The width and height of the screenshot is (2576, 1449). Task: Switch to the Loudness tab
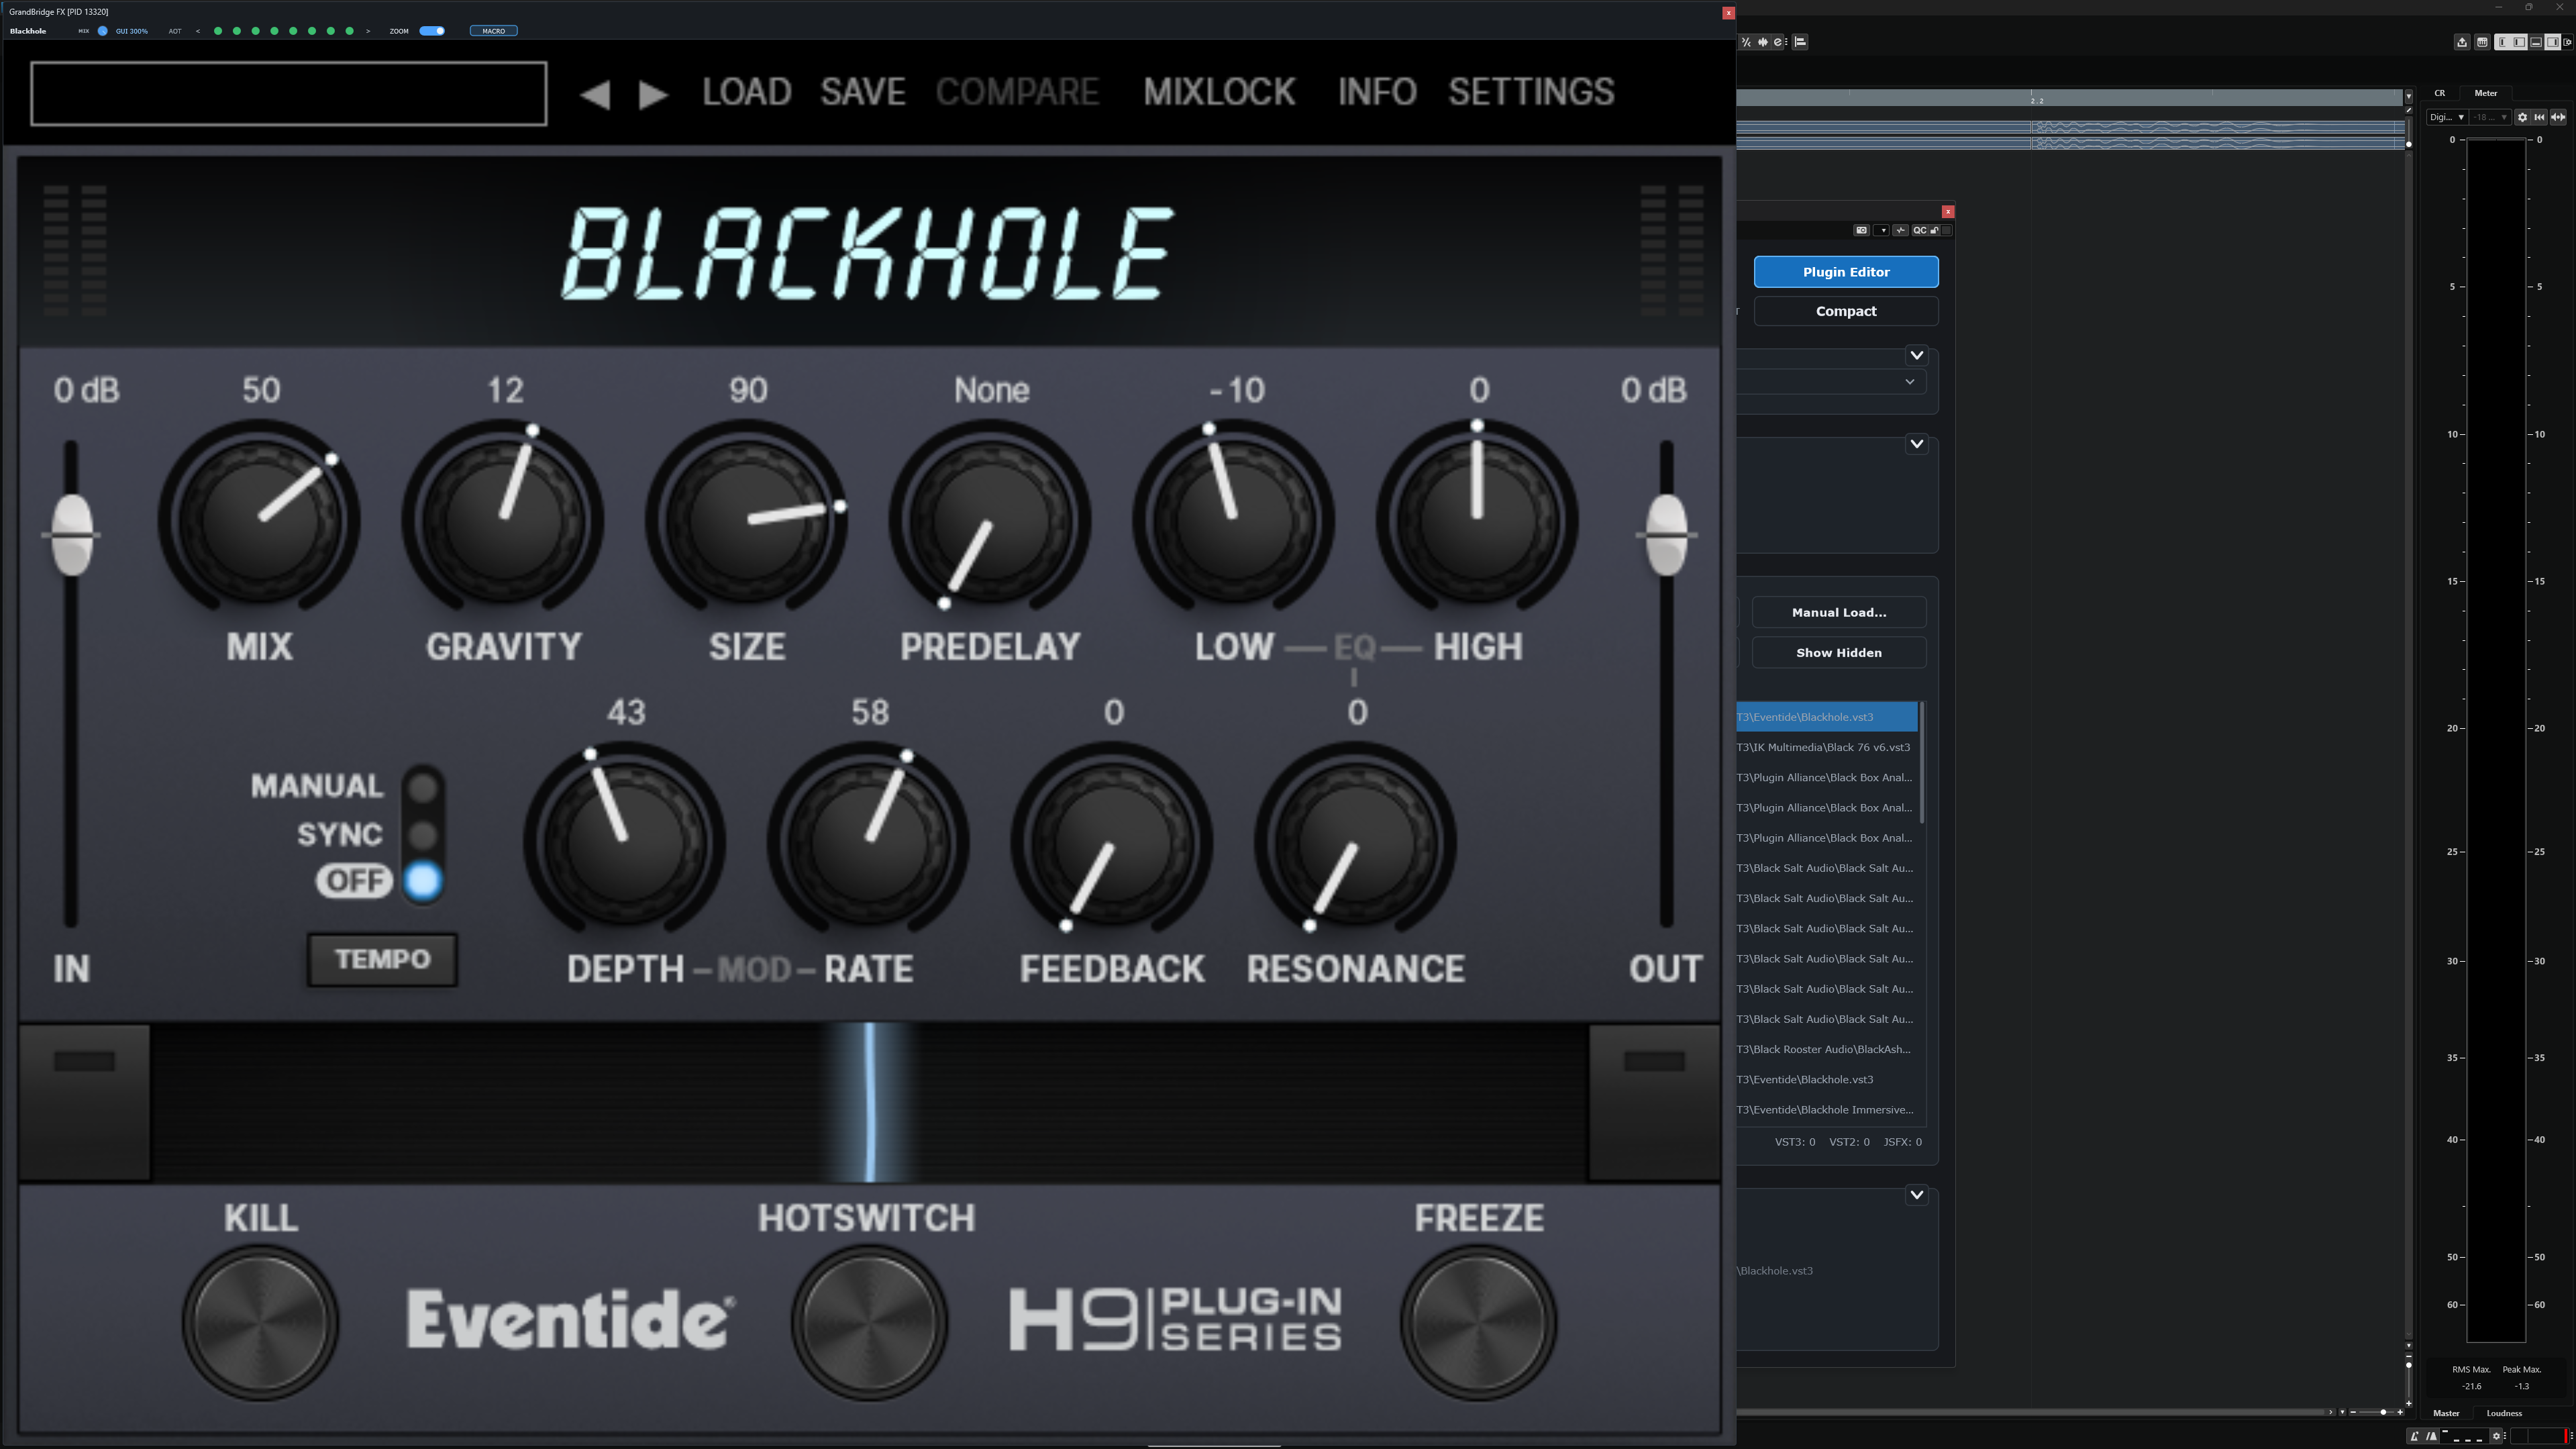pyautogui.click(x=2505, y=1414)
